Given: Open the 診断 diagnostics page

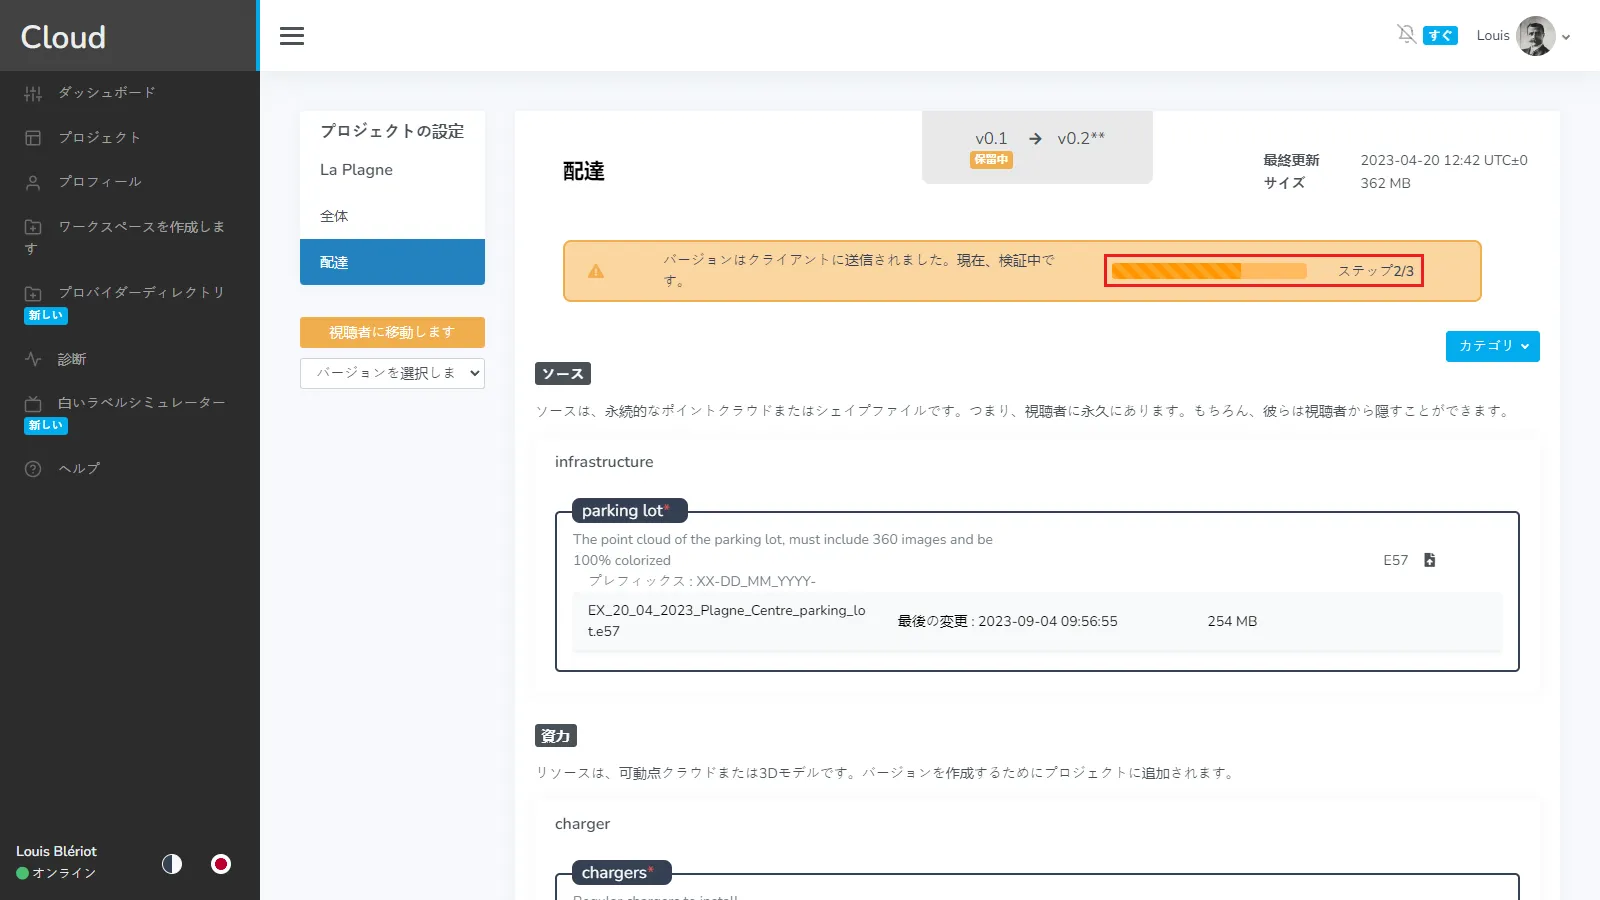Looking at the screenshot, I should point(72,359).
